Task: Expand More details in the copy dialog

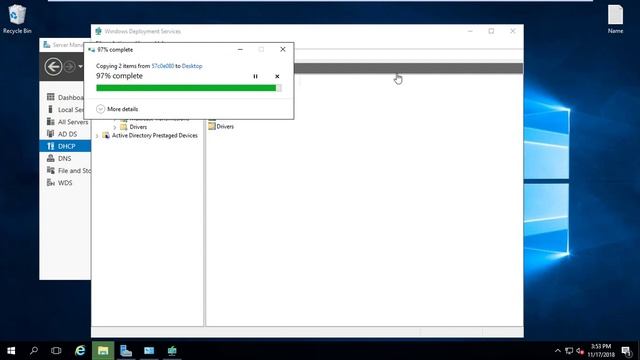Action: click(117, 109)
